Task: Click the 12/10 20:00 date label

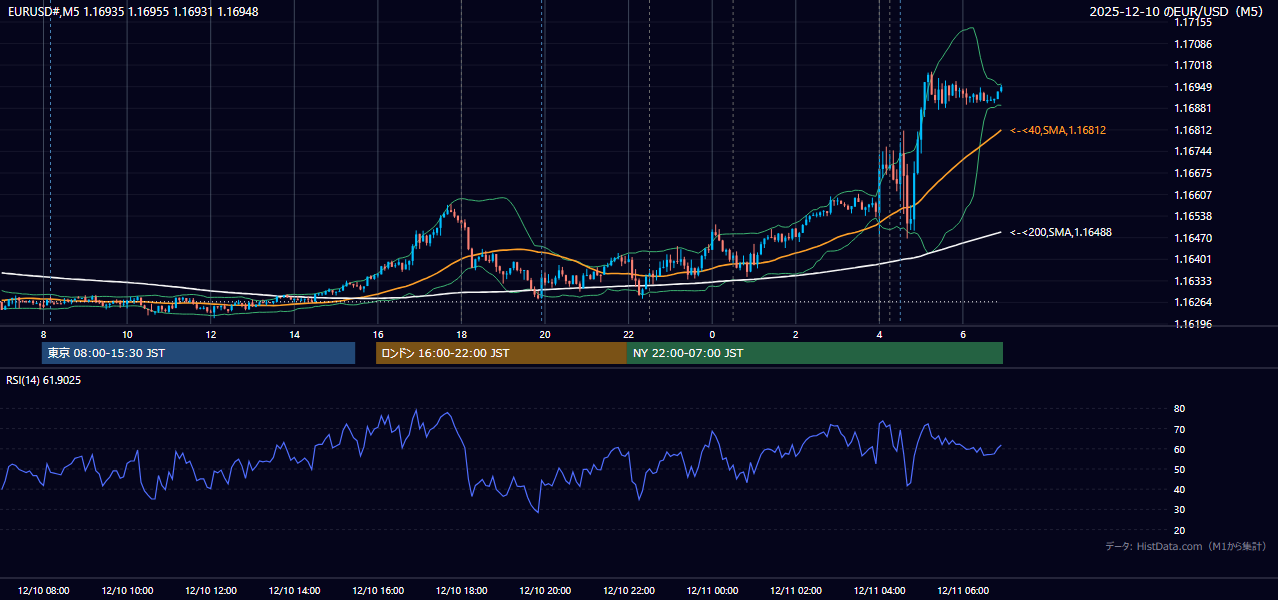Action: (545, 591)
